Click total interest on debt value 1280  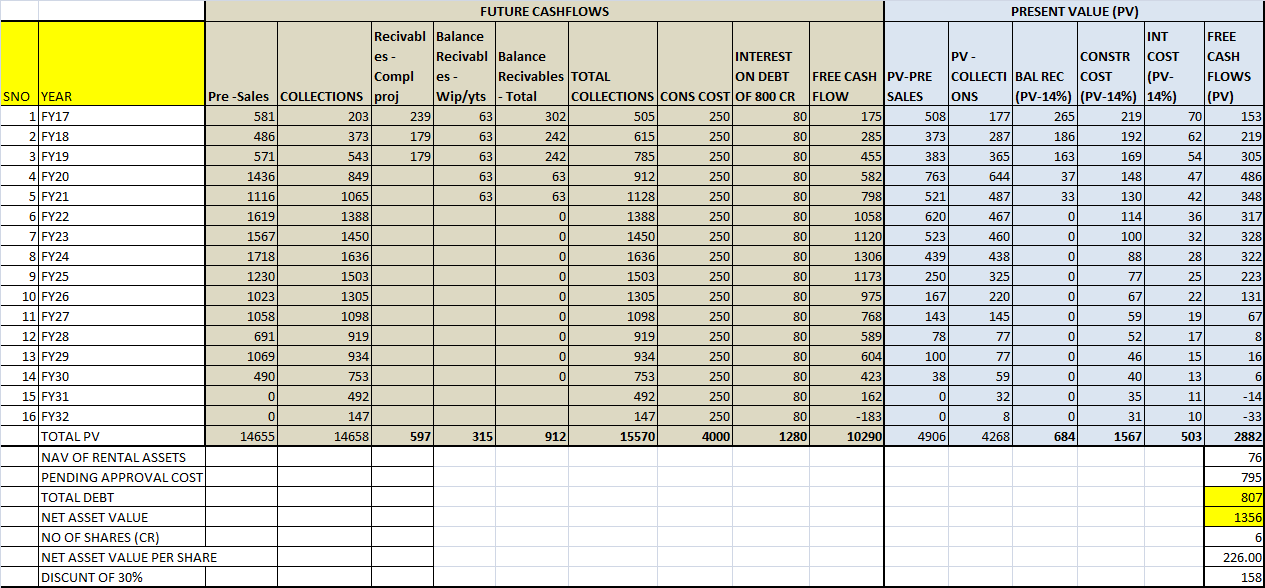770,436
